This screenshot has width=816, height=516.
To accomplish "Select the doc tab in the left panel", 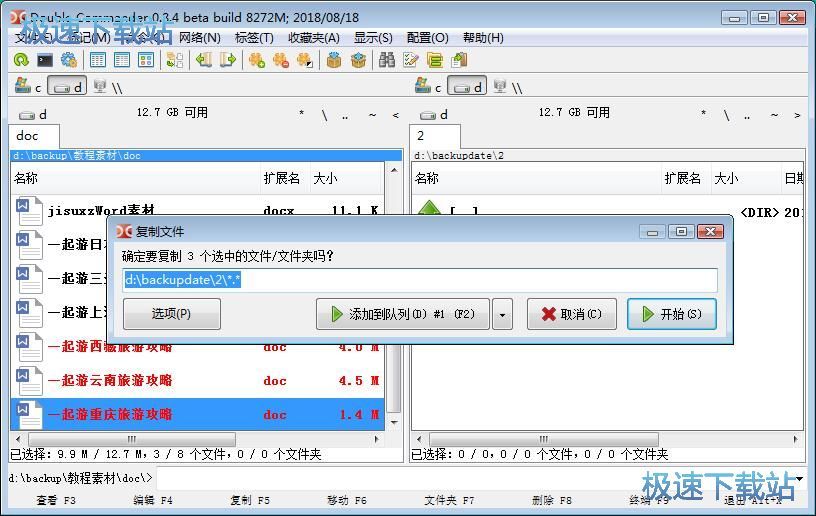I will coord(34,136).
